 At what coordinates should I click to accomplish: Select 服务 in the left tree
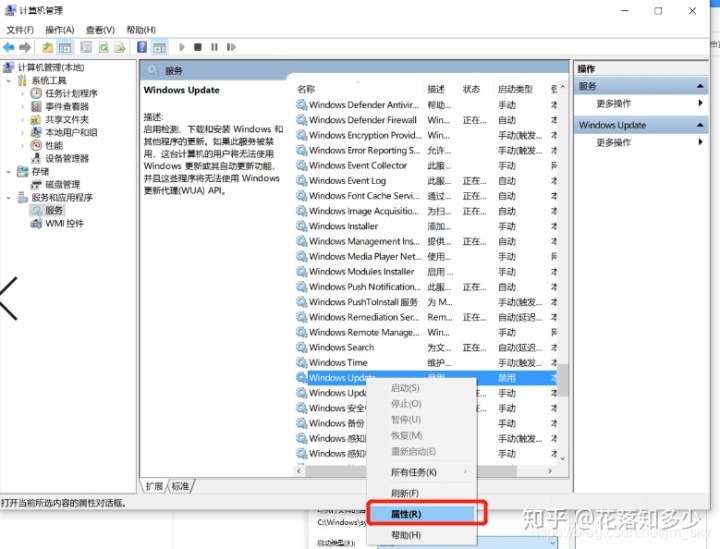pyautogui.click(x=54, y=211)
